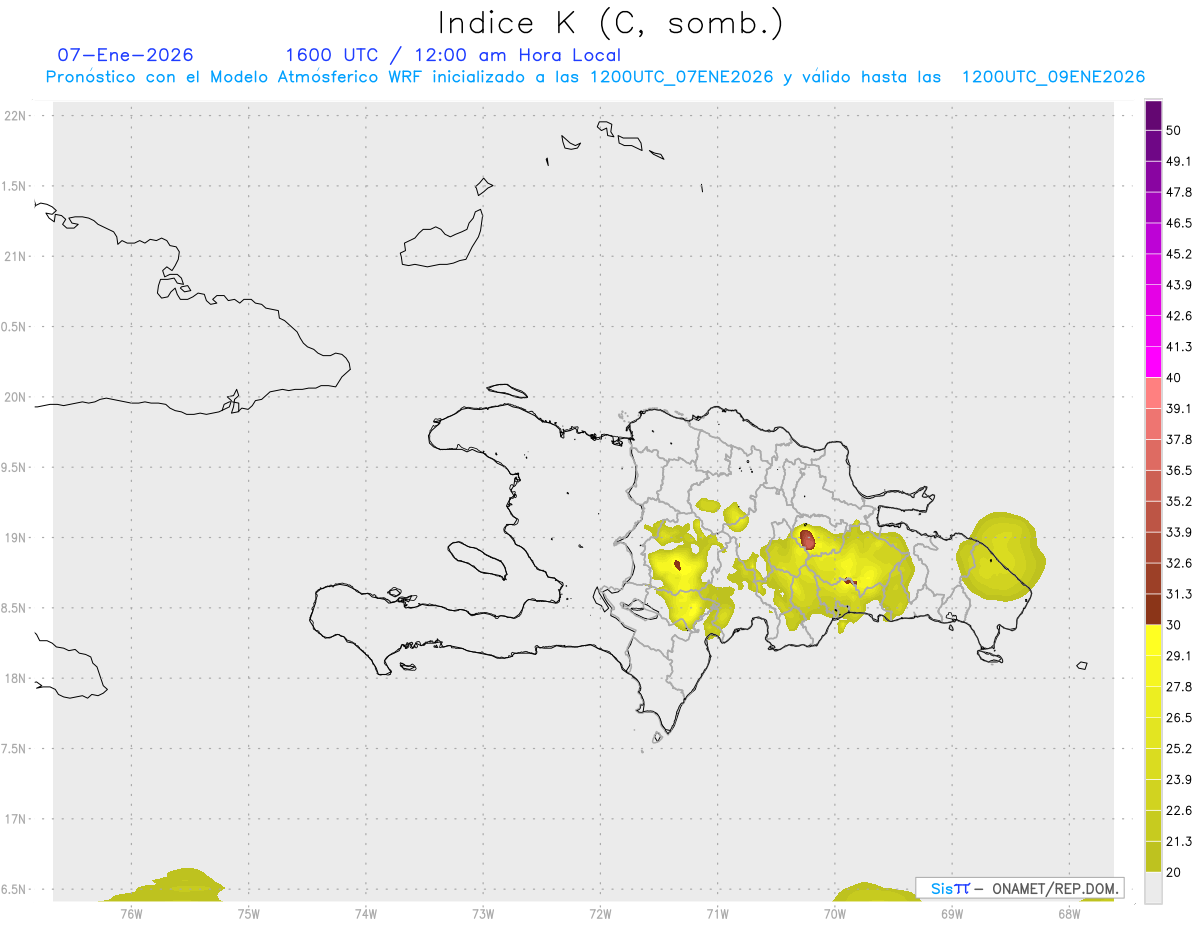The image size is (1200, 927).
Task: Click the colorbar label "23.9"
Action: pos(1179,779)
